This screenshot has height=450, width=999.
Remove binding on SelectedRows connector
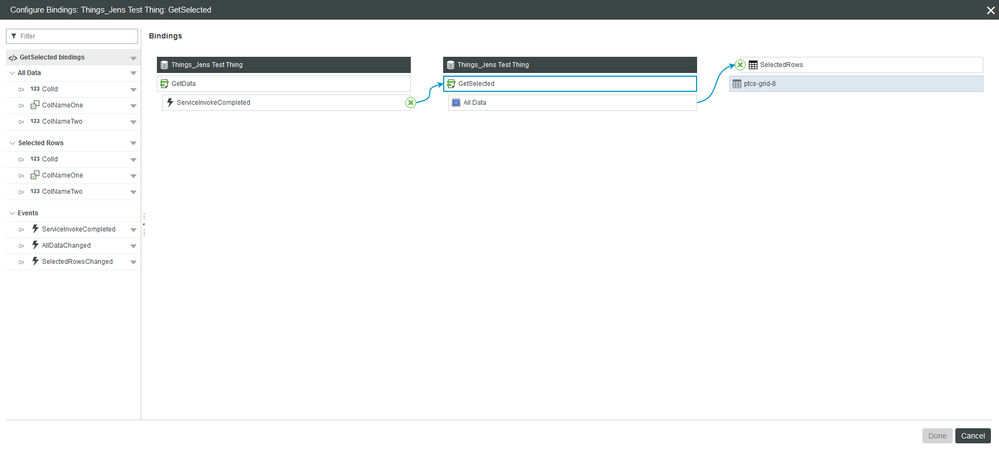click(740, 65)
